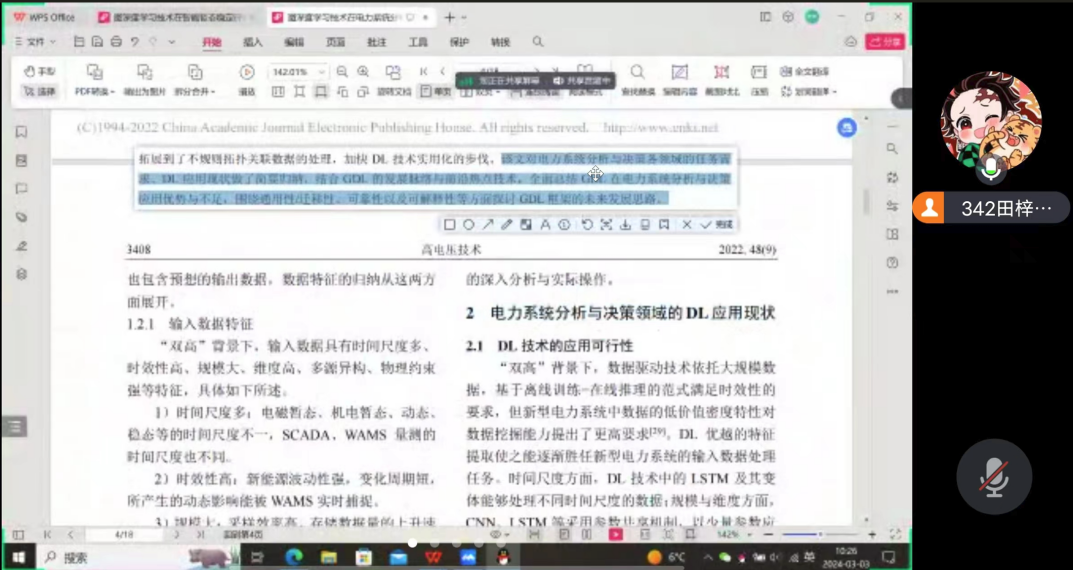Open the bookmark panel in left sidebar

pyautogui.click(x=21, y=132)
